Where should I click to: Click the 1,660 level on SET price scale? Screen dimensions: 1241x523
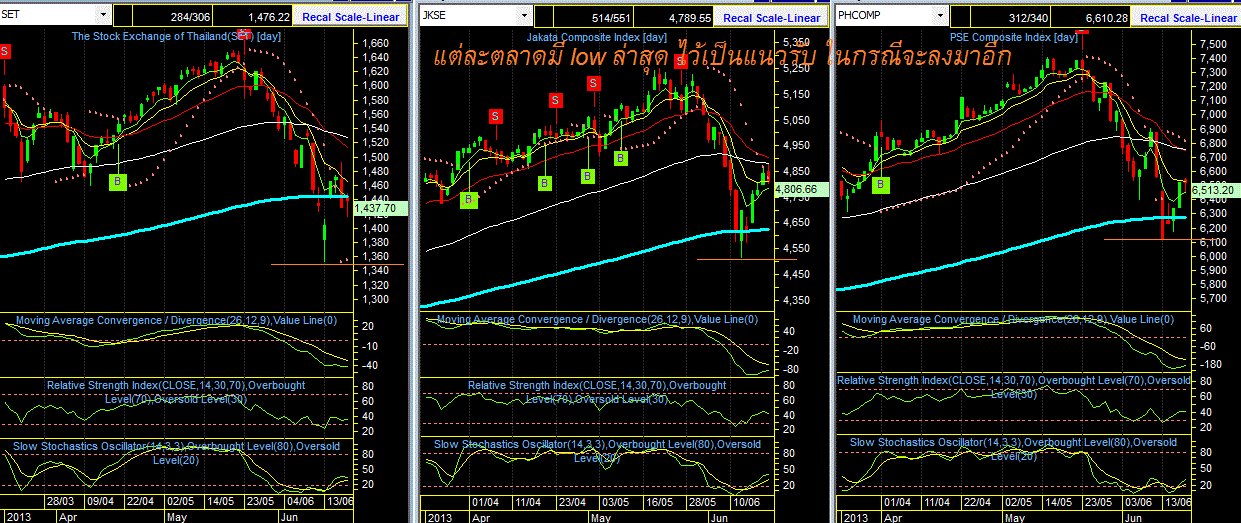(377, 43)
